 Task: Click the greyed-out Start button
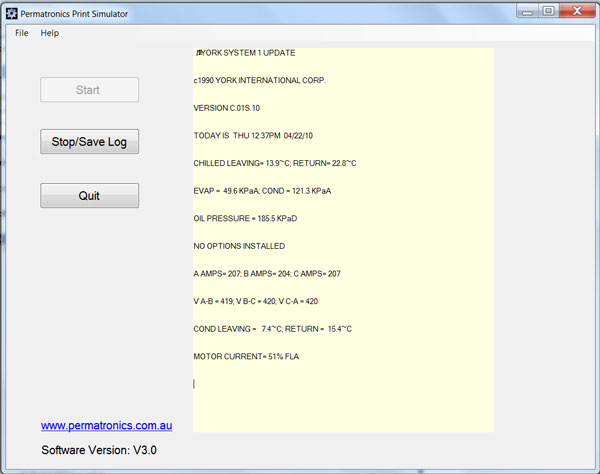point(90,90)
